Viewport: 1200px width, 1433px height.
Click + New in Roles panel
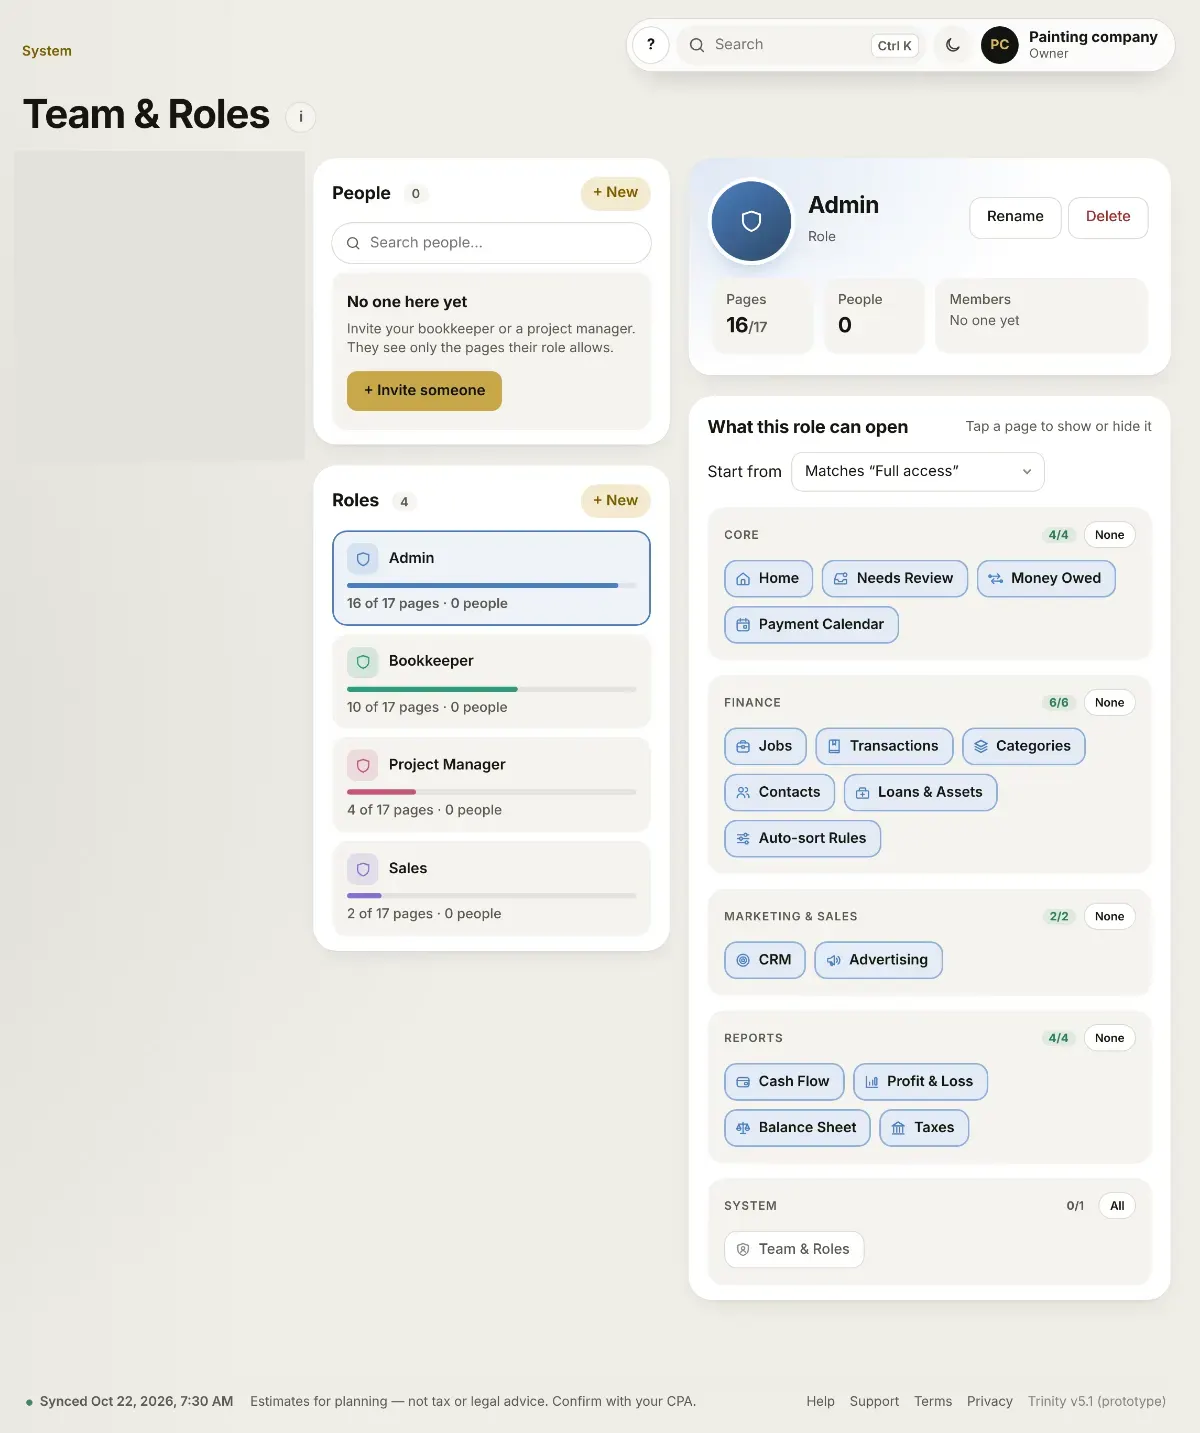pos(616,501)
